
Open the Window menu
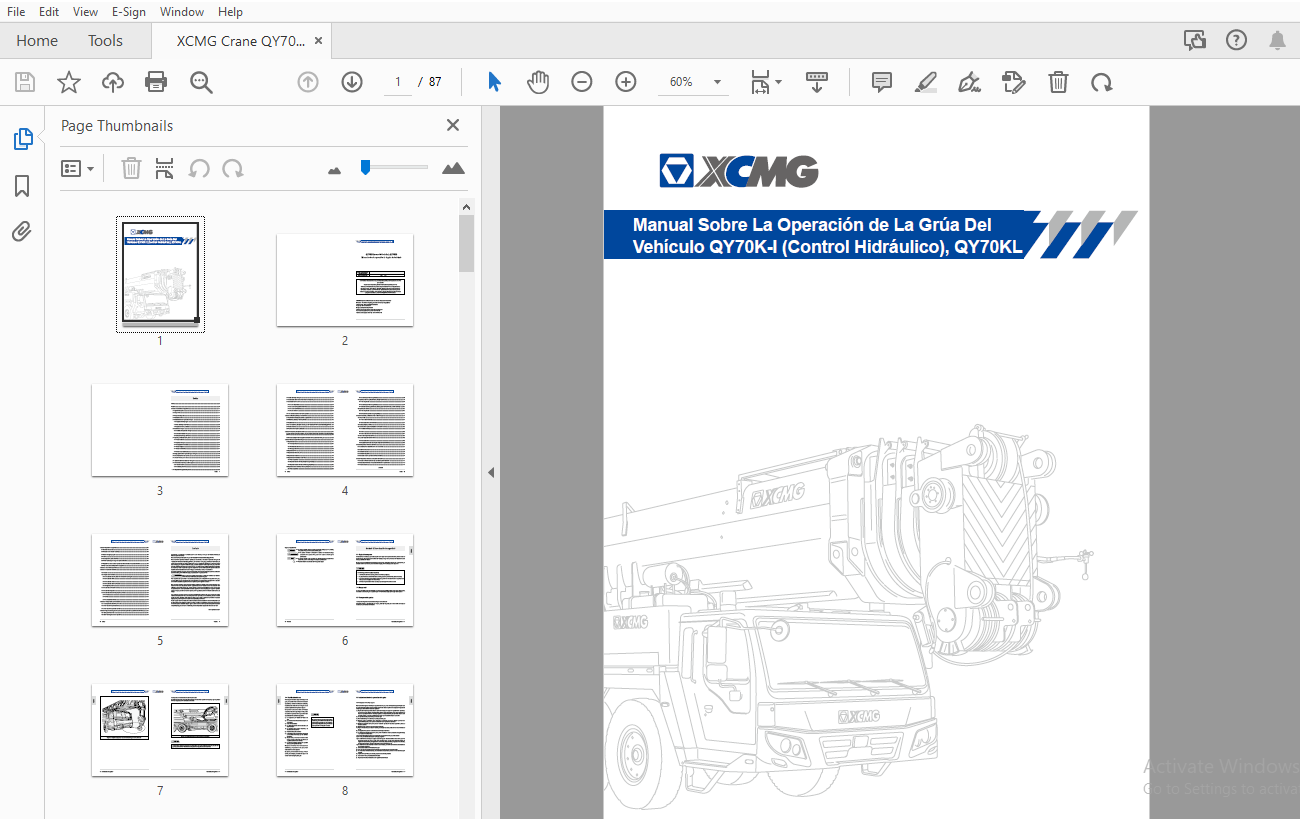click(181, 12)
